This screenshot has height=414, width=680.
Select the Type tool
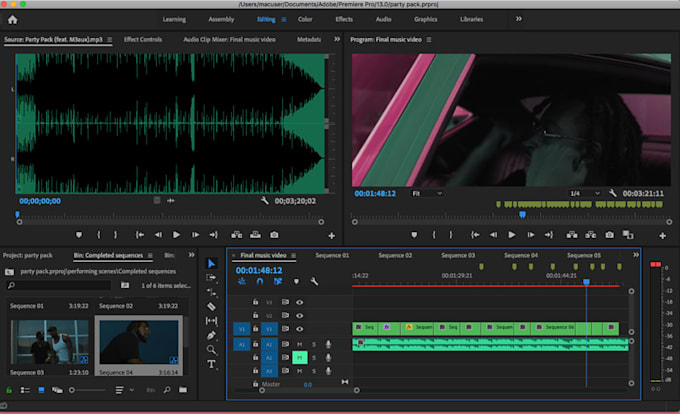coord(211,364)
